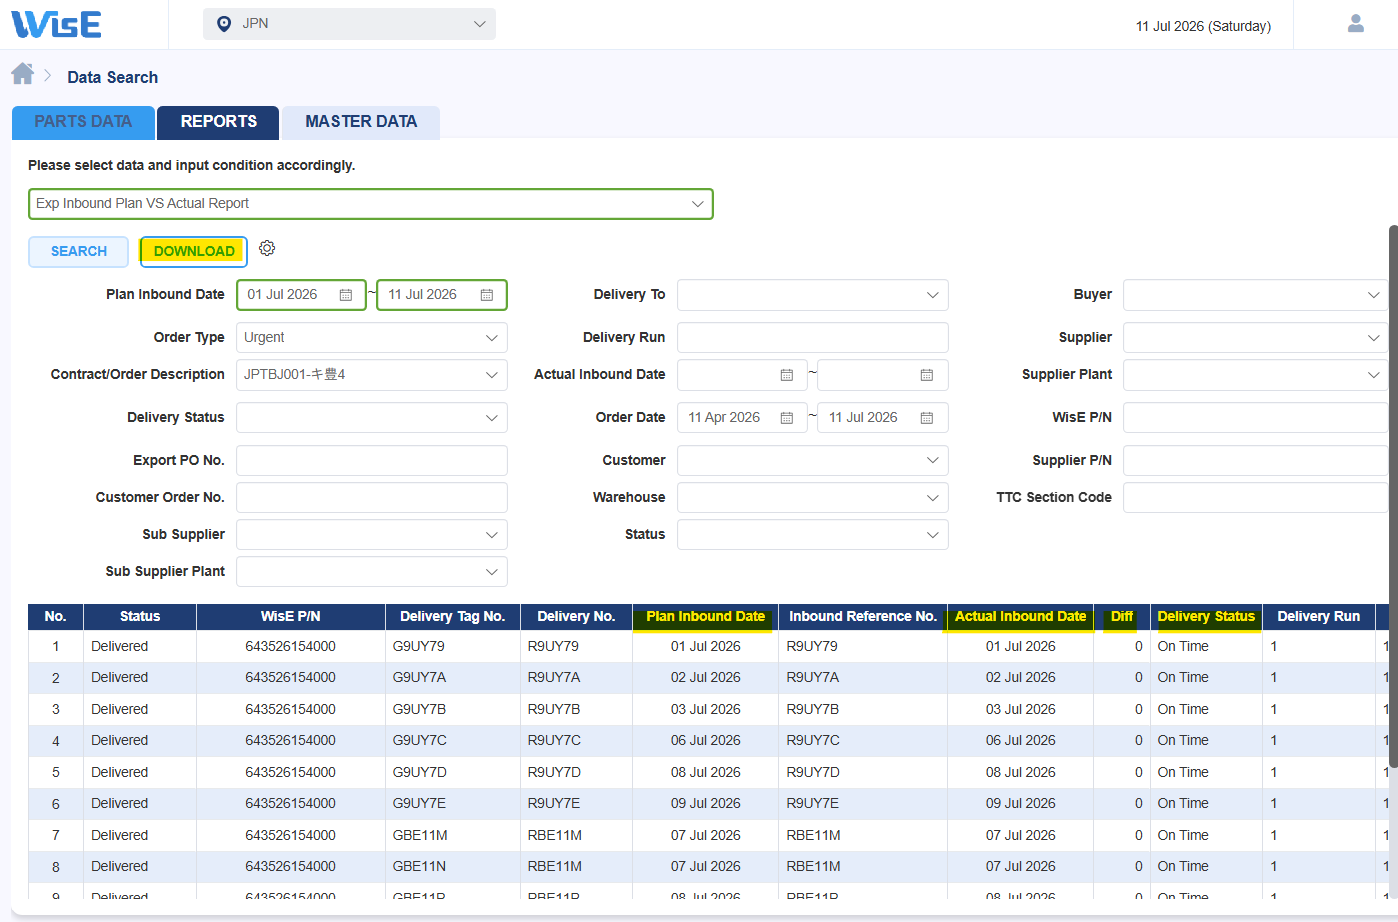Screen dimensions: 1398x922
Task: Click the WisE logo
Action: (56, 24)
